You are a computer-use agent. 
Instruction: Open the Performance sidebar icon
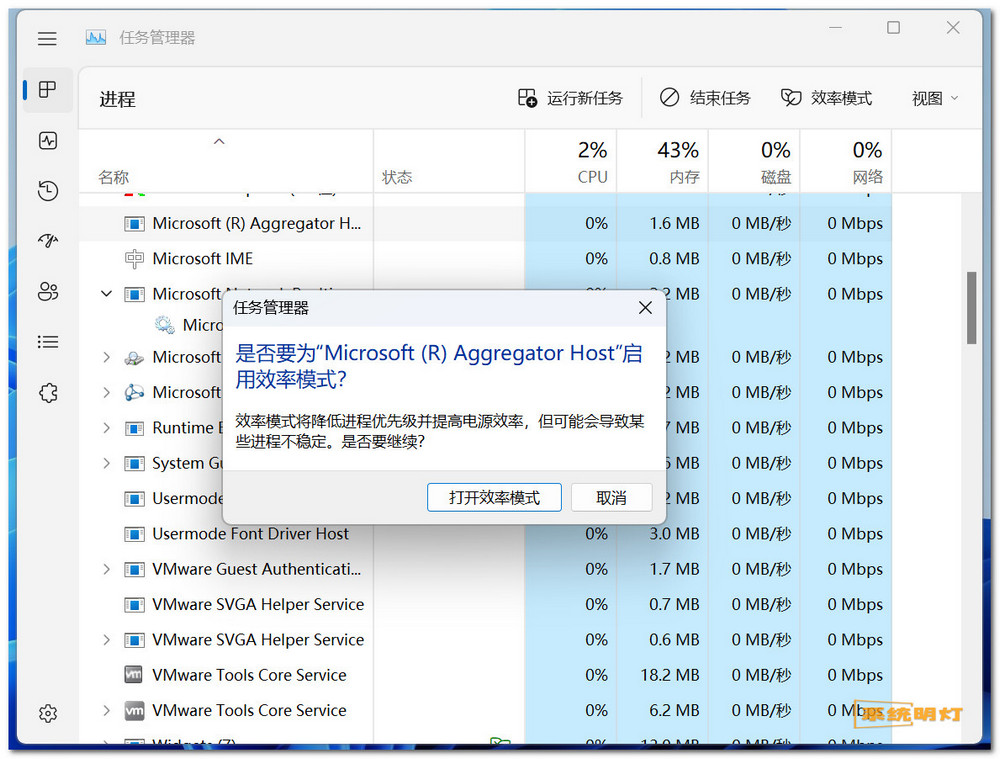click(48, 140)
